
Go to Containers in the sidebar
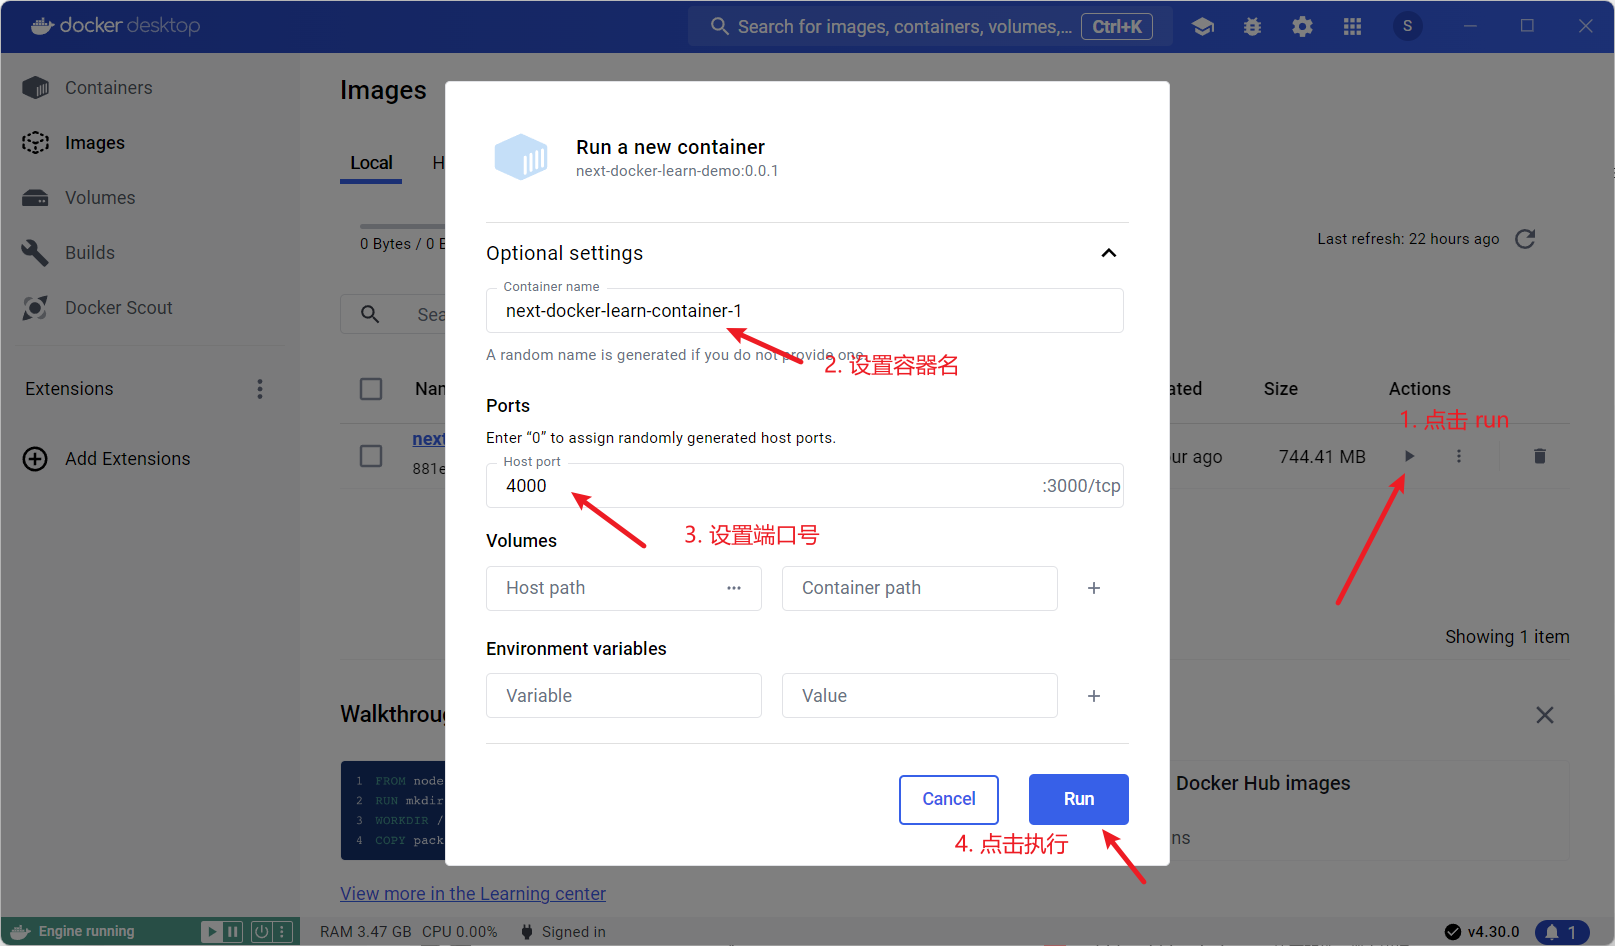[108, 88]
